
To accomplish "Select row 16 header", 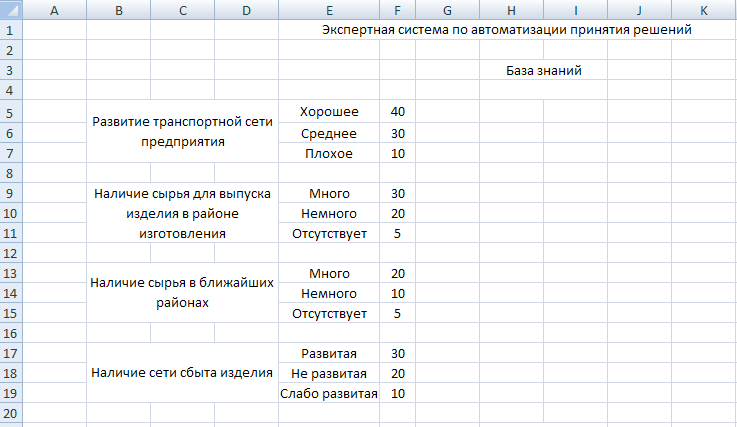I will (11, 333).
